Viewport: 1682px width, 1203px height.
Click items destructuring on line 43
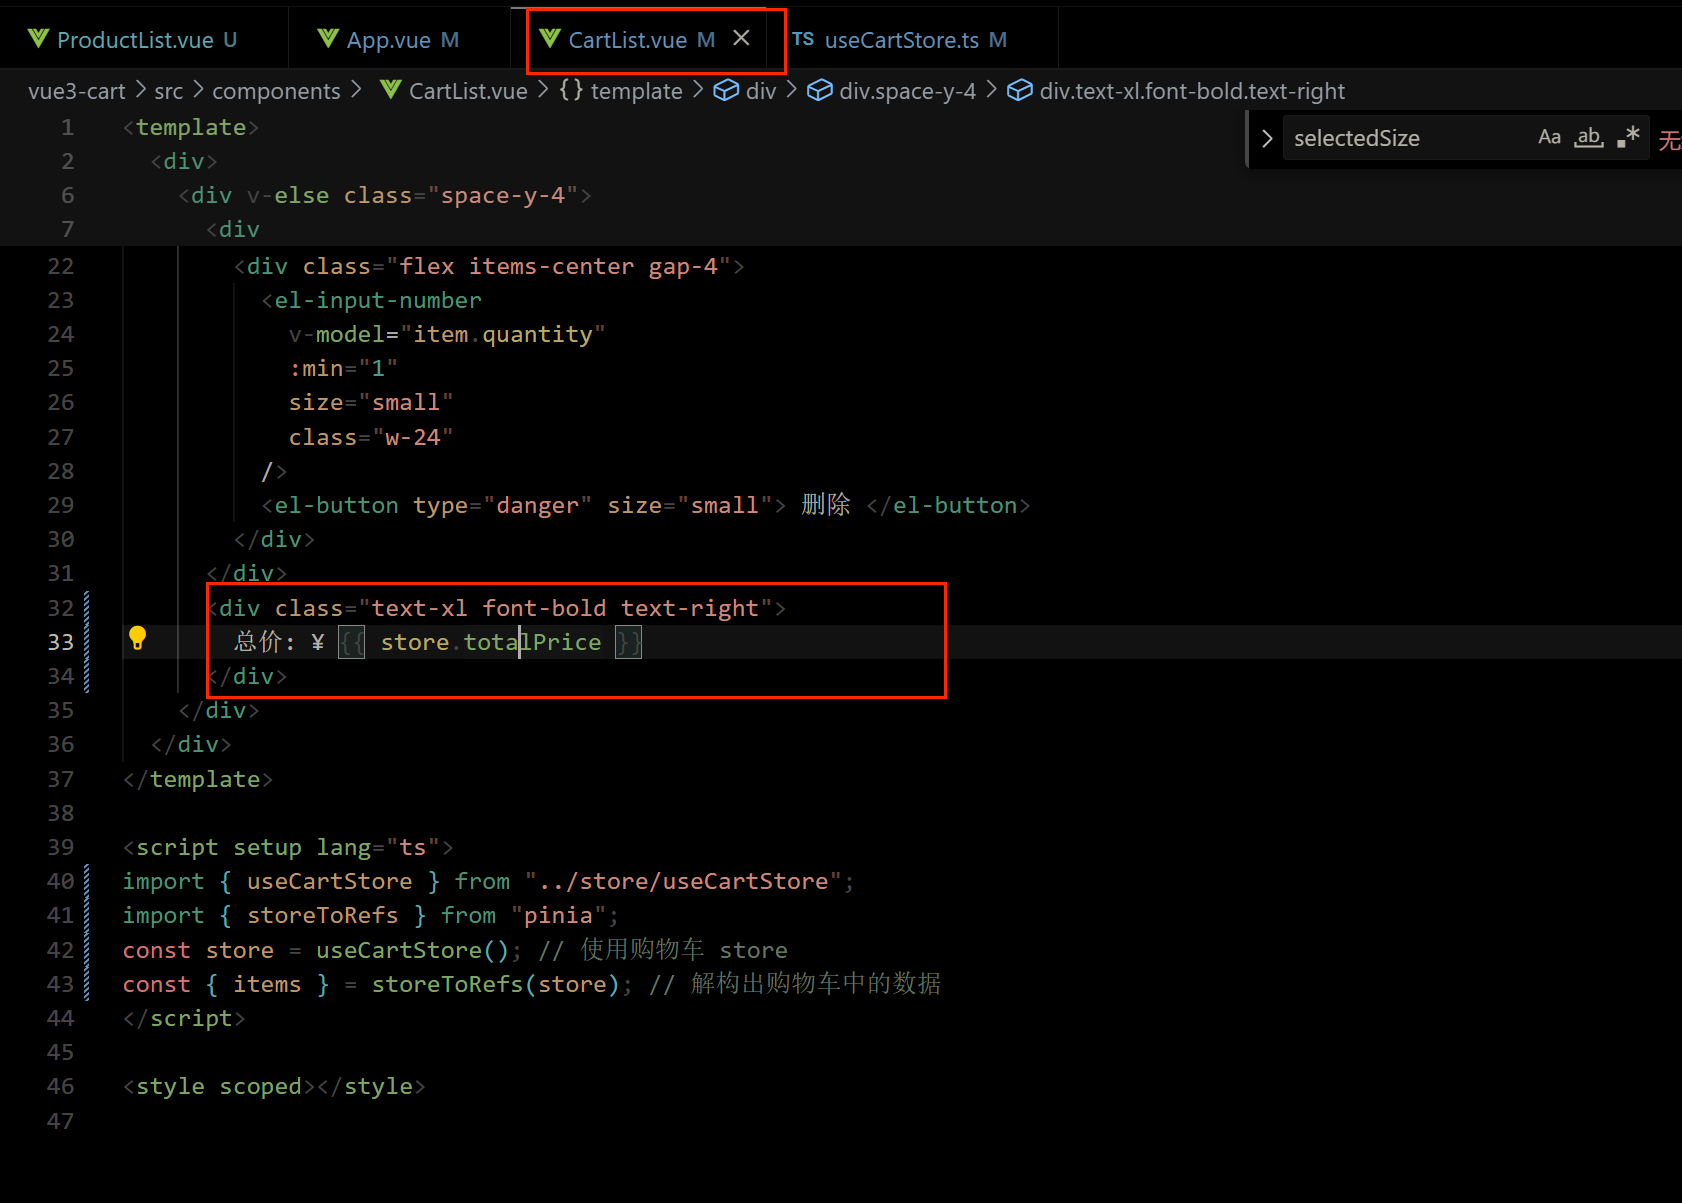pos(267,984)
